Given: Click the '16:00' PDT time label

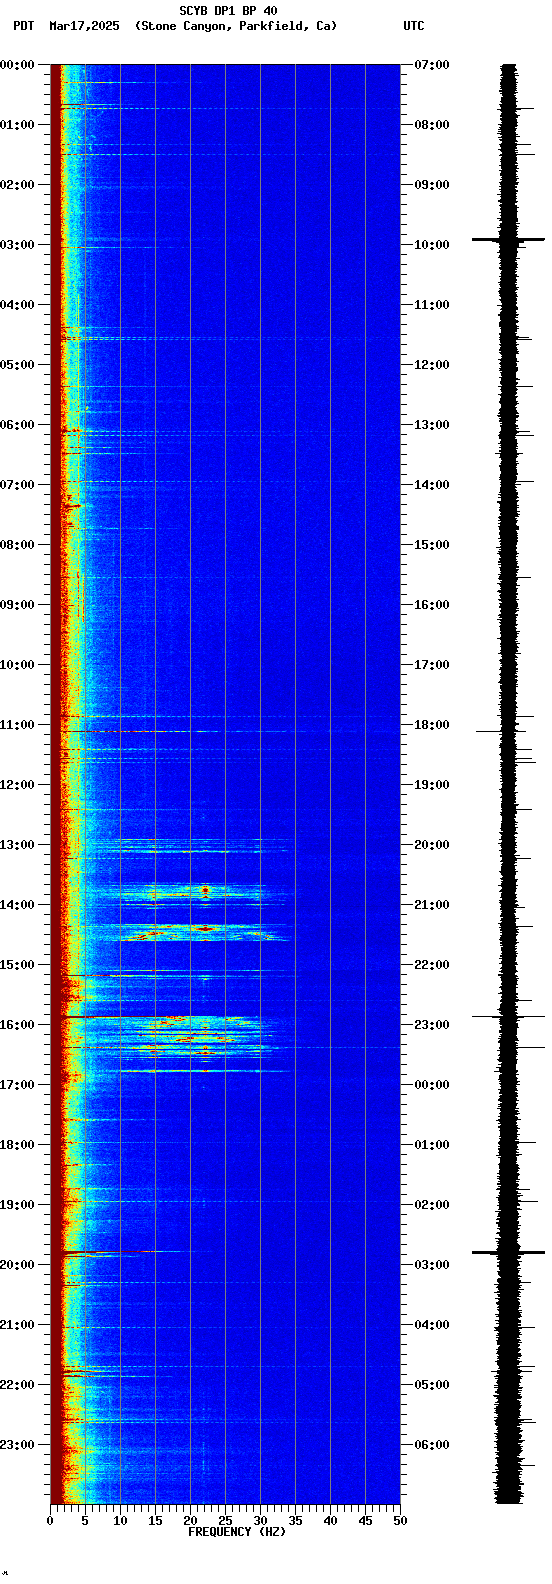Looking at the screenshot, I should pyautogui.click(x=17, y=1025).
